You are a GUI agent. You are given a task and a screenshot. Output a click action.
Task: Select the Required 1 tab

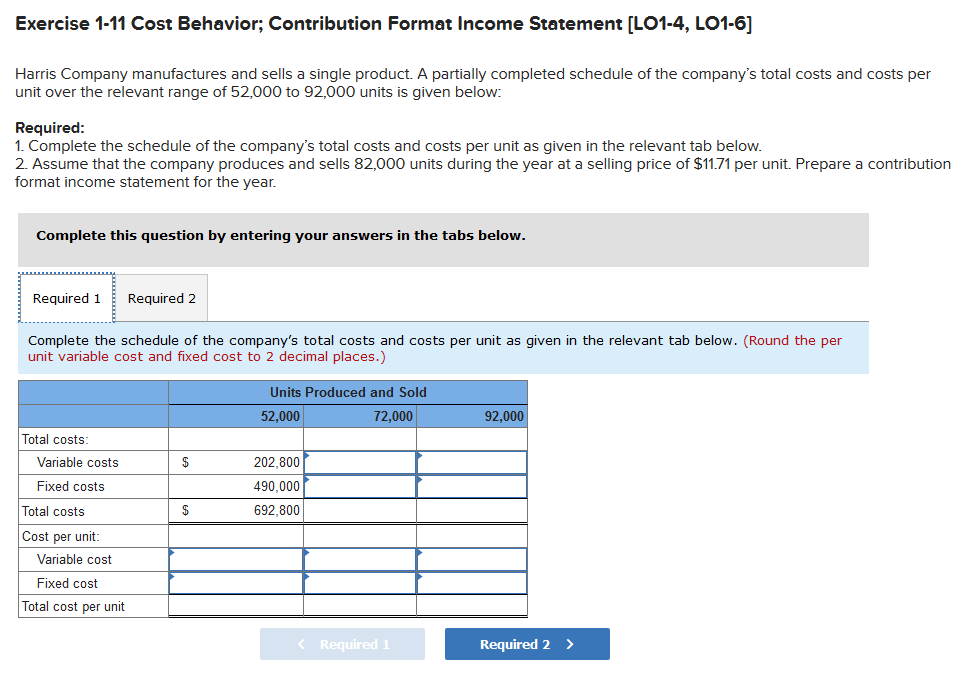(65, 297)
